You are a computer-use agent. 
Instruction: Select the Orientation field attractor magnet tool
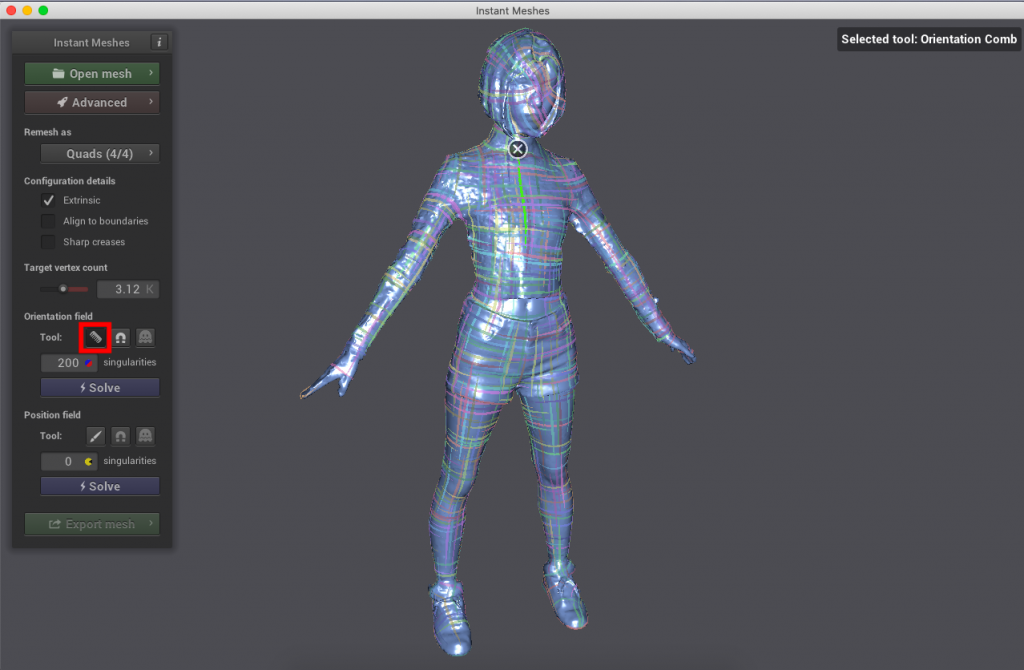pyautogui.click(x=120, y=338)
